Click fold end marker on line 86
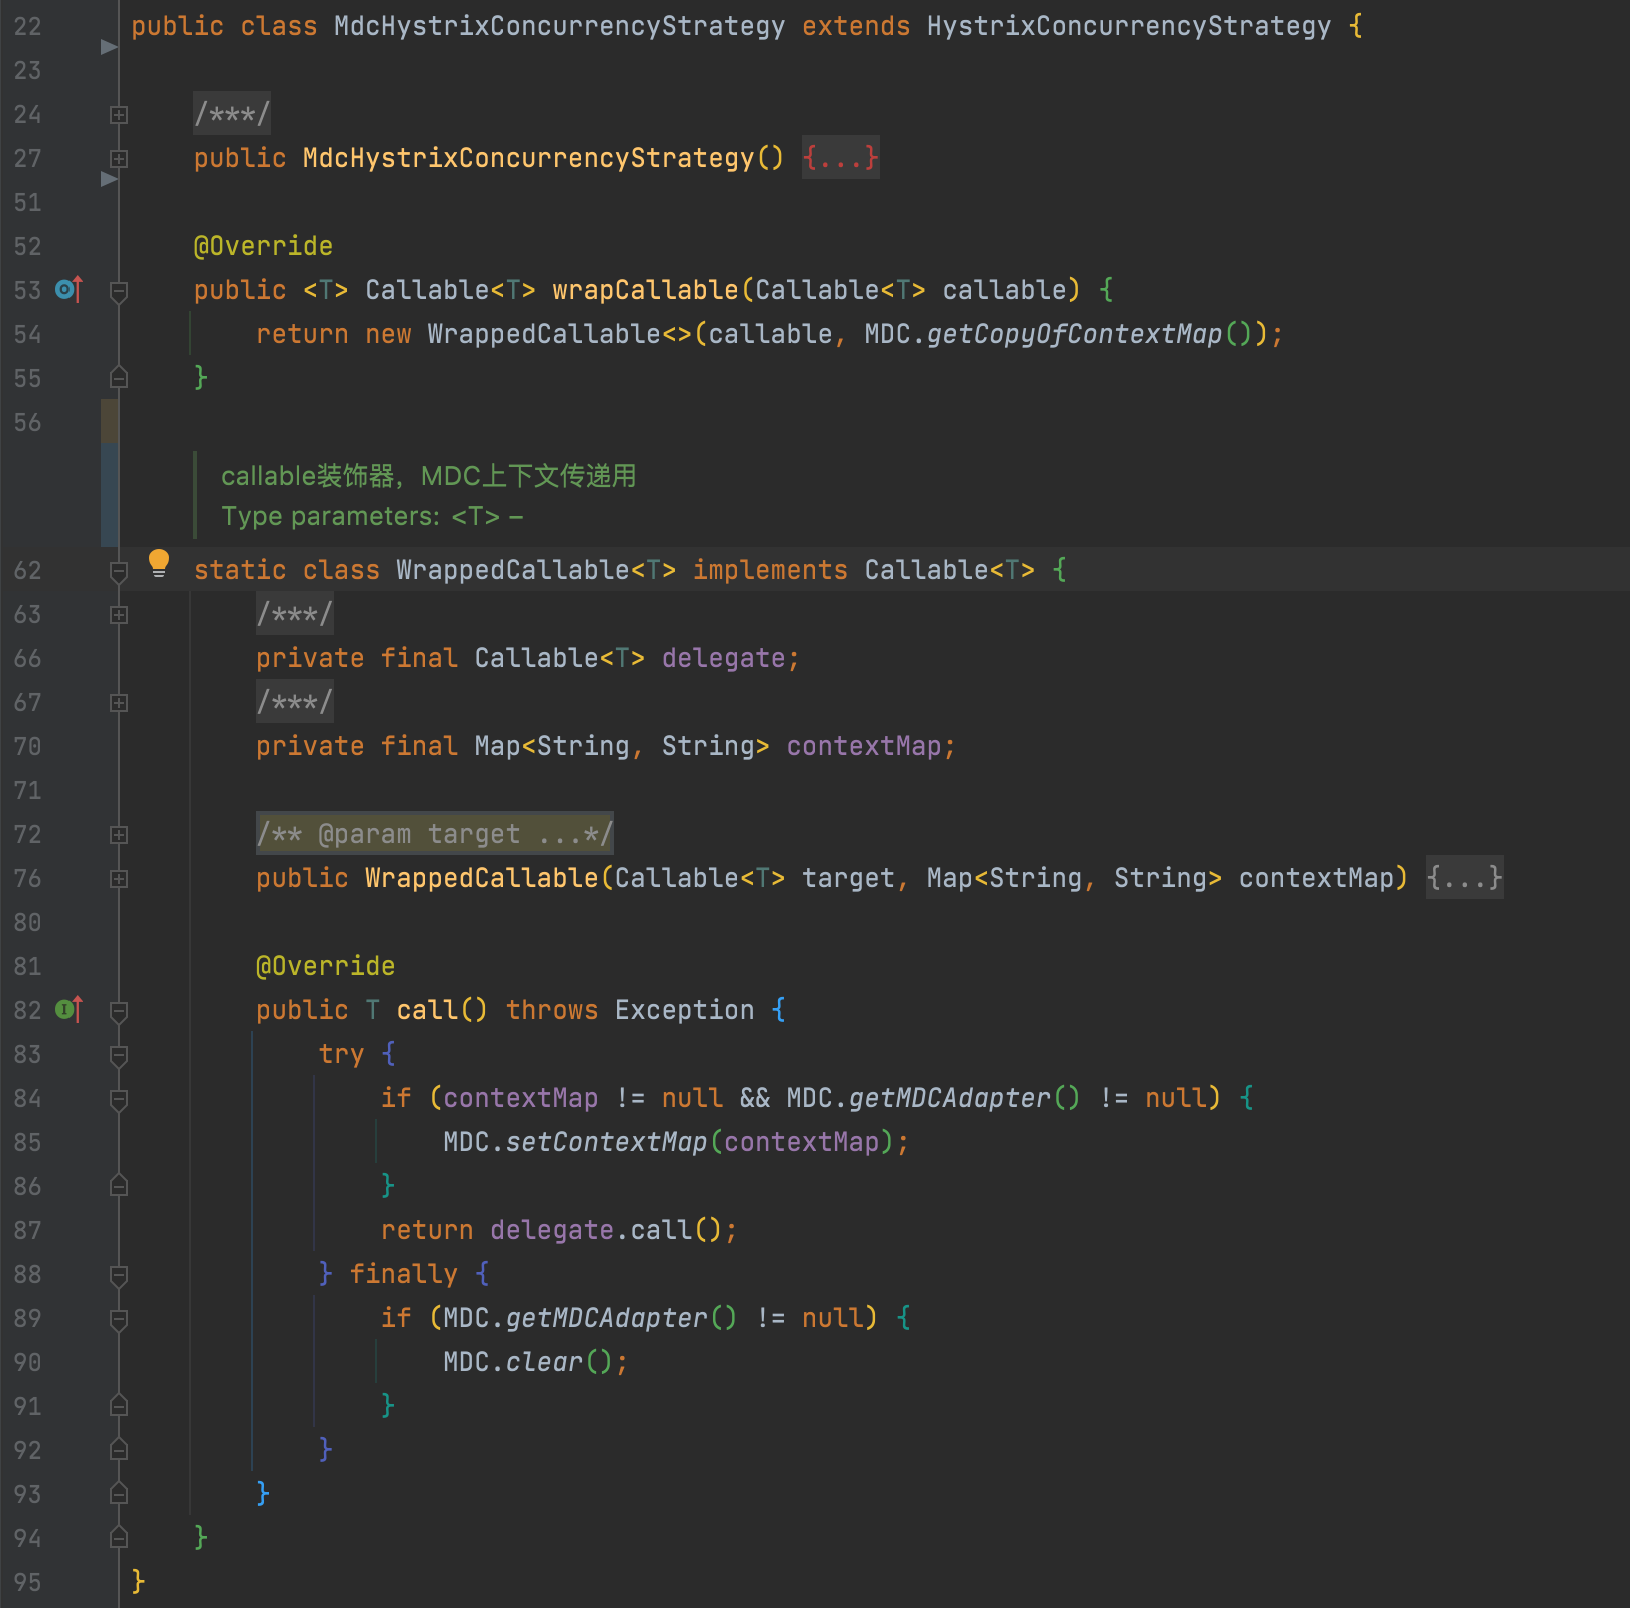 pyautogui.click(x=119, y=1186)
